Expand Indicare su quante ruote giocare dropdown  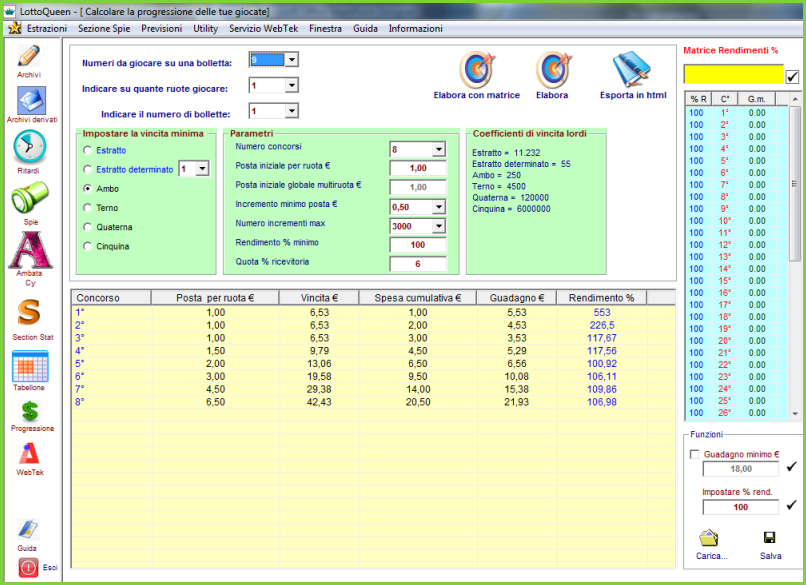pyautogui.click(x=291, y=85)
